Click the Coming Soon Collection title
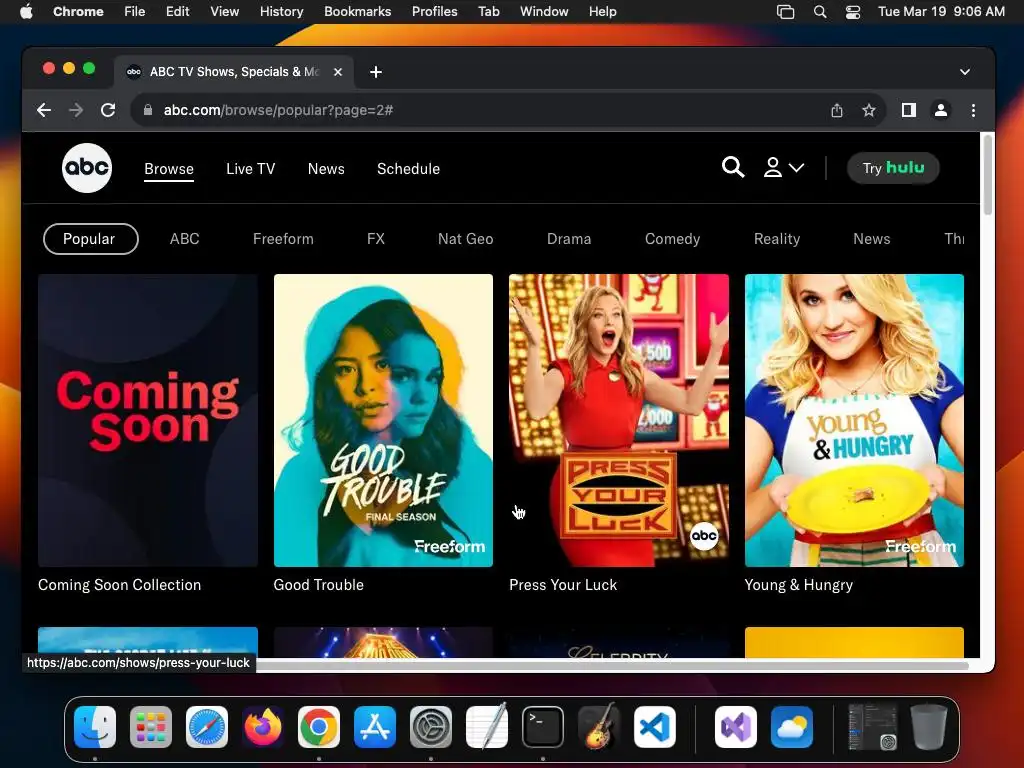 click(x=120, y=585)
